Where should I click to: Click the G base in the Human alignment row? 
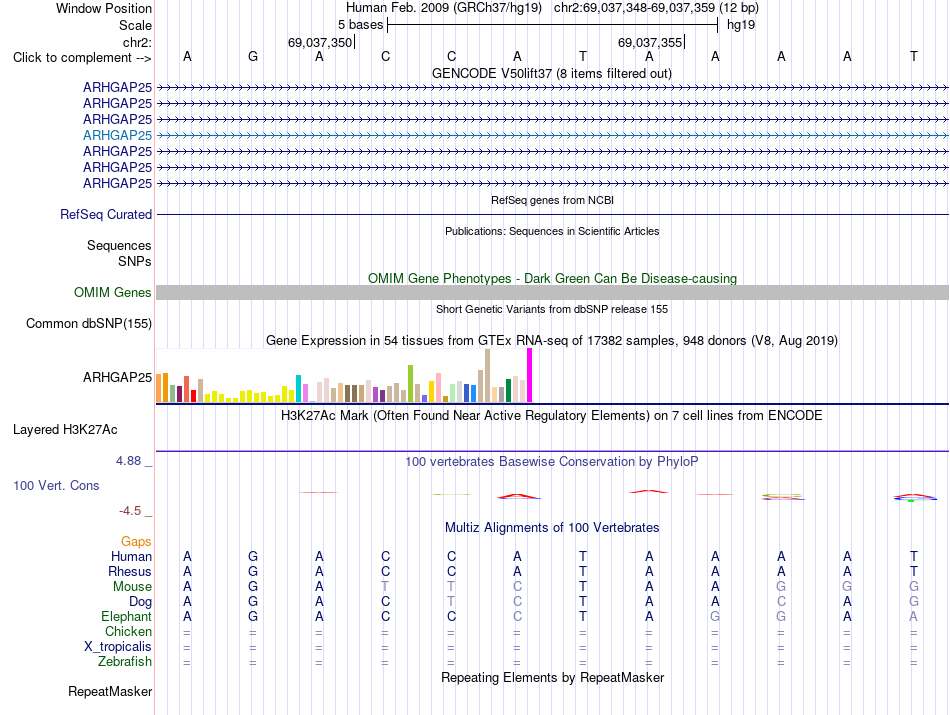[x=253, y=556]
